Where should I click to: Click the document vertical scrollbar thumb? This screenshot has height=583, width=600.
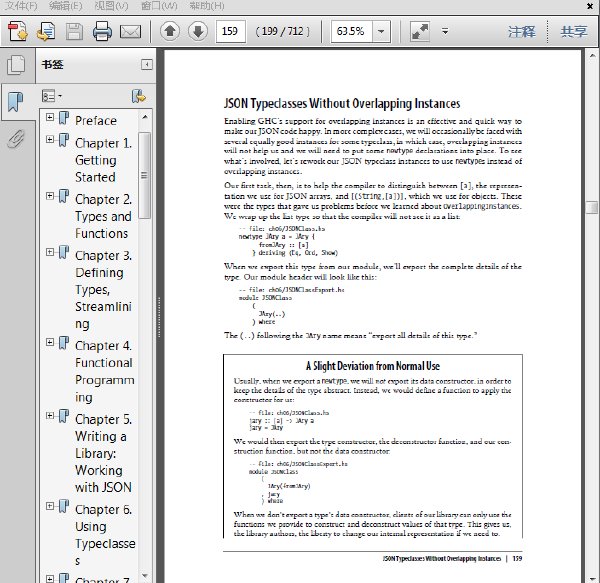[x=592, y=208]
